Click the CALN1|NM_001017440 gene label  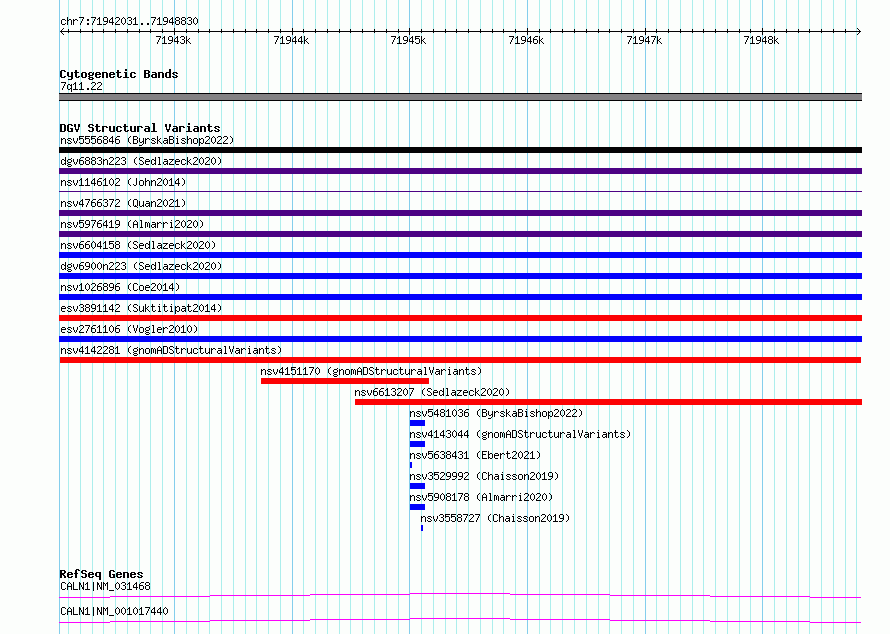tap(114, 611)
